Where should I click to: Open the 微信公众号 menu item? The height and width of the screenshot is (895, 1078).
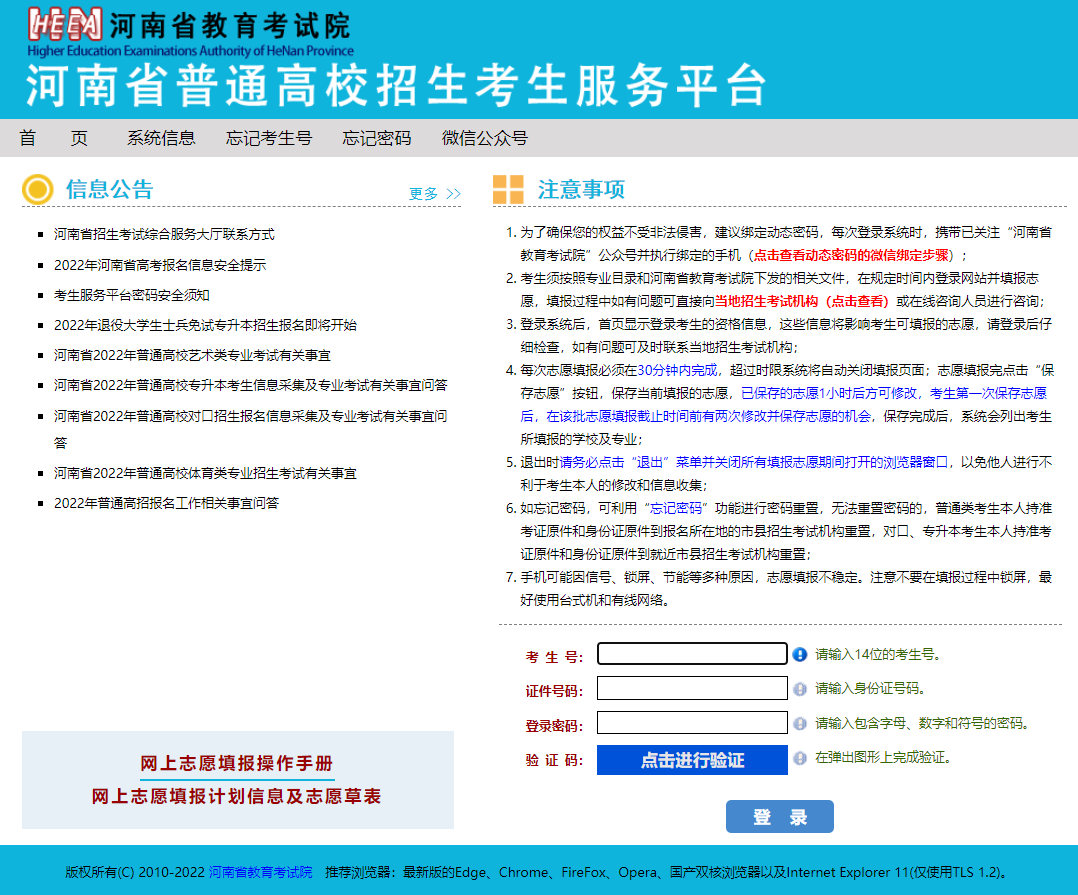pyautogui.click(x=484, y=138)
